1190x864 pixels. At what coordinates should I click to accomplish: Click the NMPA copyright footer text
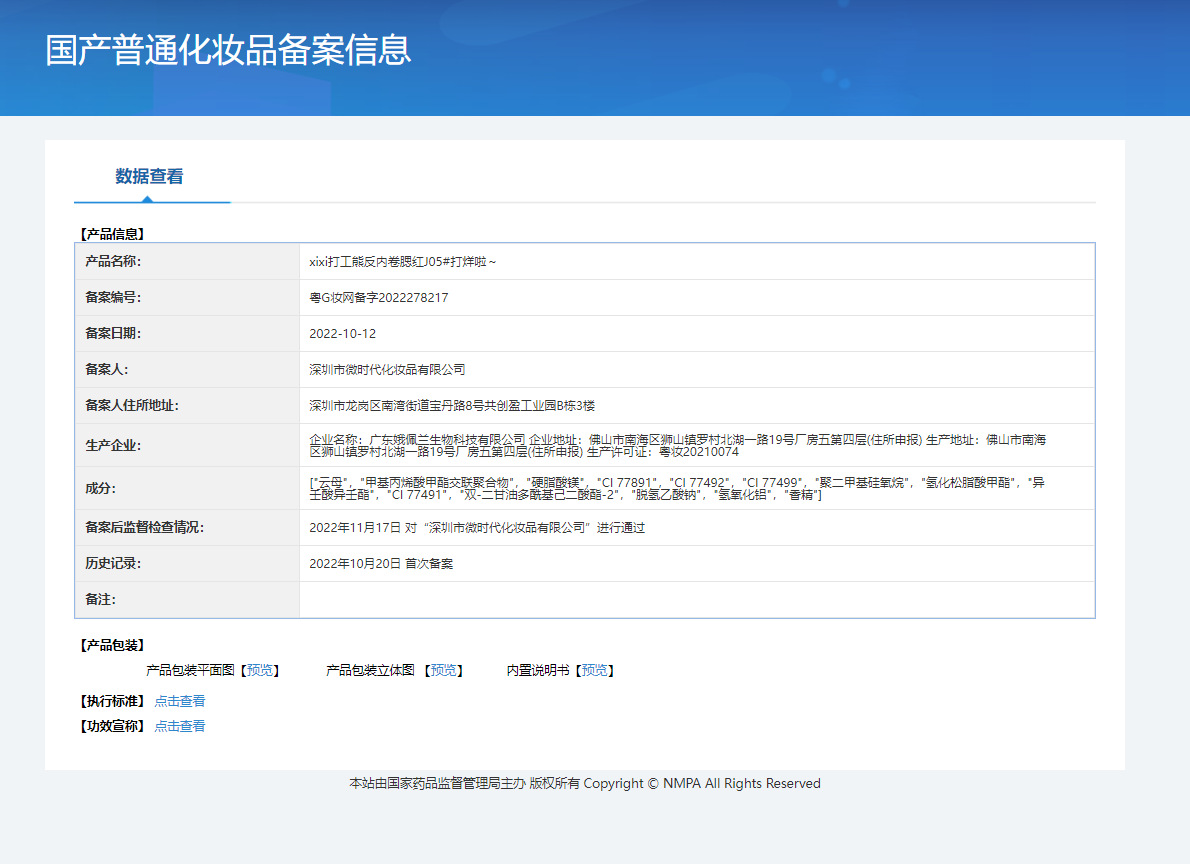coord(584,784)
